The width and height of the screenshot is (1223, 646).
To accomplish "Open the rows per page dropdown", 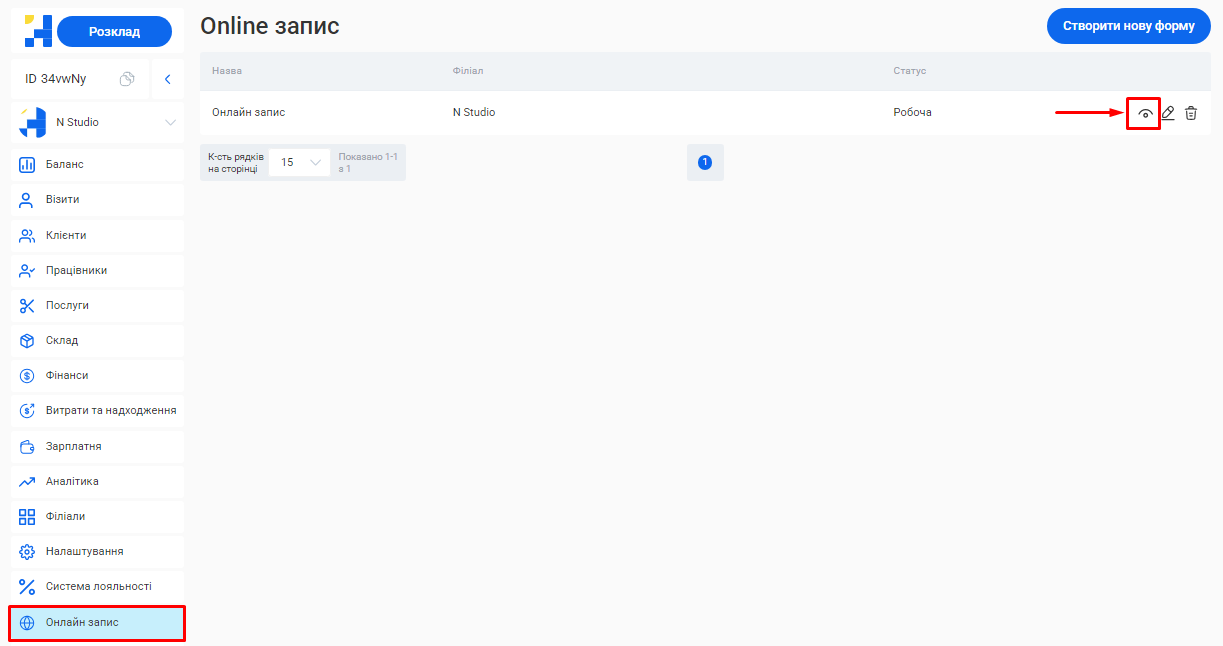I will click(300, 162).
